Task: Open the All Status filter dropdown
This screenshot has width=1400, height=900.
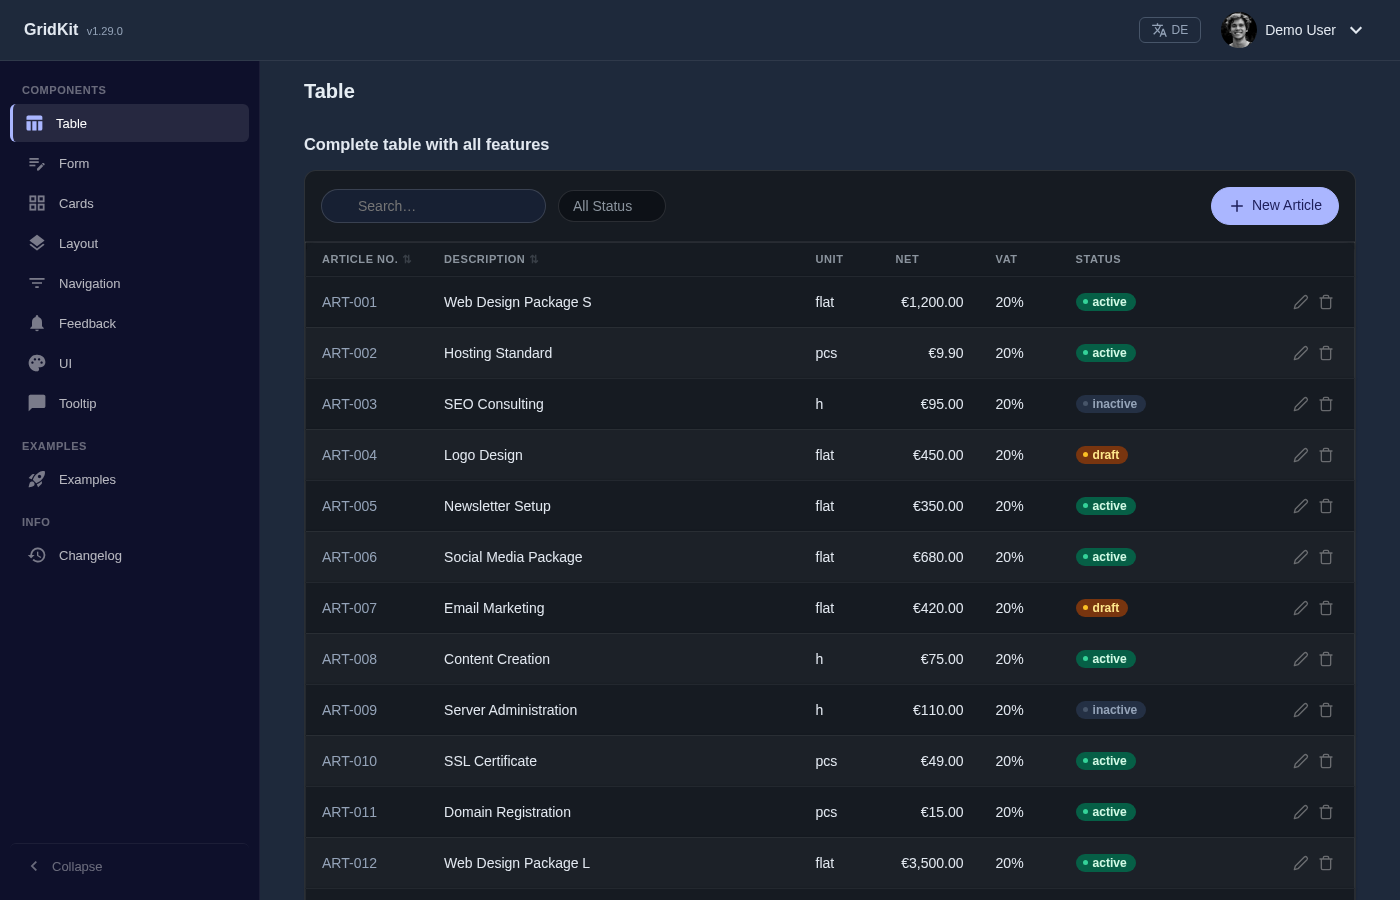Action: point(612,206)
